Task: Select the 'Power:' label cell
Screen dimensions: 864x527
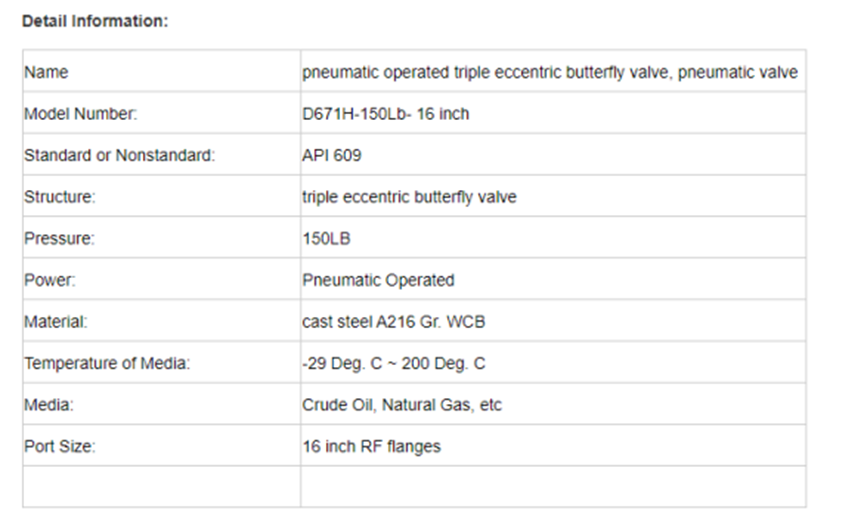Action: (x=50, y=281)
